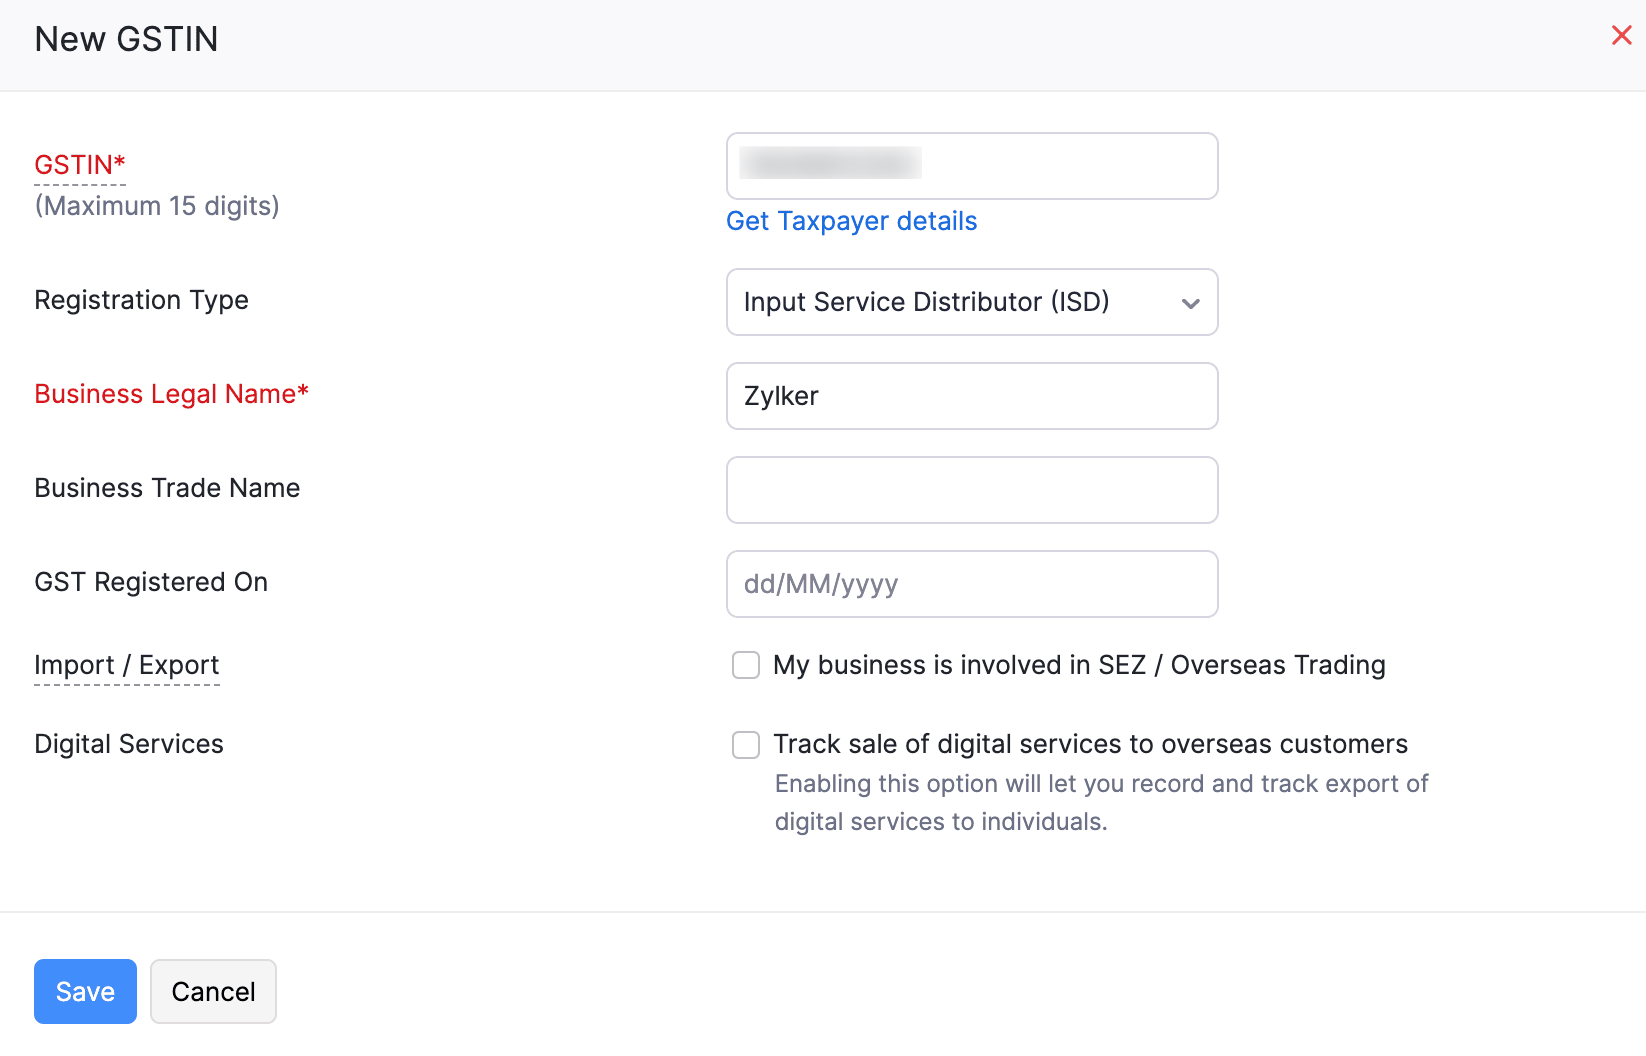The image size is (1646, 1056).
Task: Click the chevron next to Input Service Distributor
Action: [x=1190, y=302]
